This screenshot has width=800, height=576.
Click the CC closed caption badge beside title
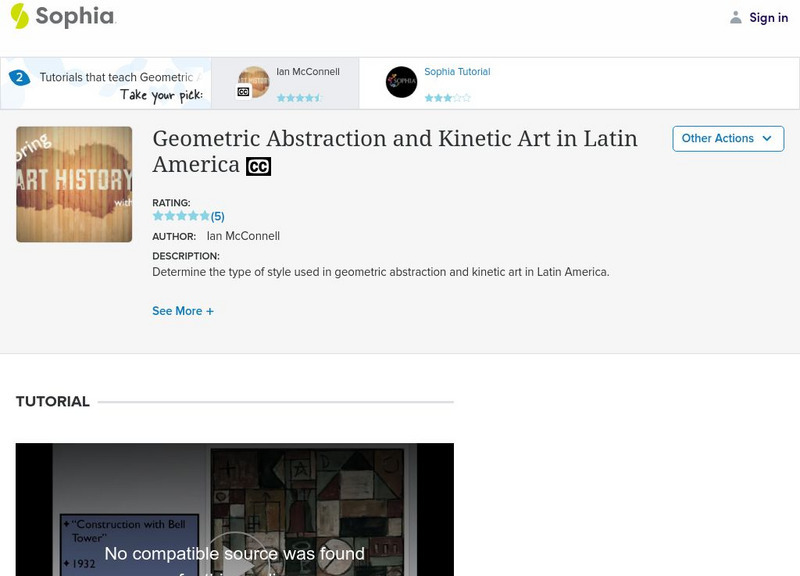tap(258, 166)
